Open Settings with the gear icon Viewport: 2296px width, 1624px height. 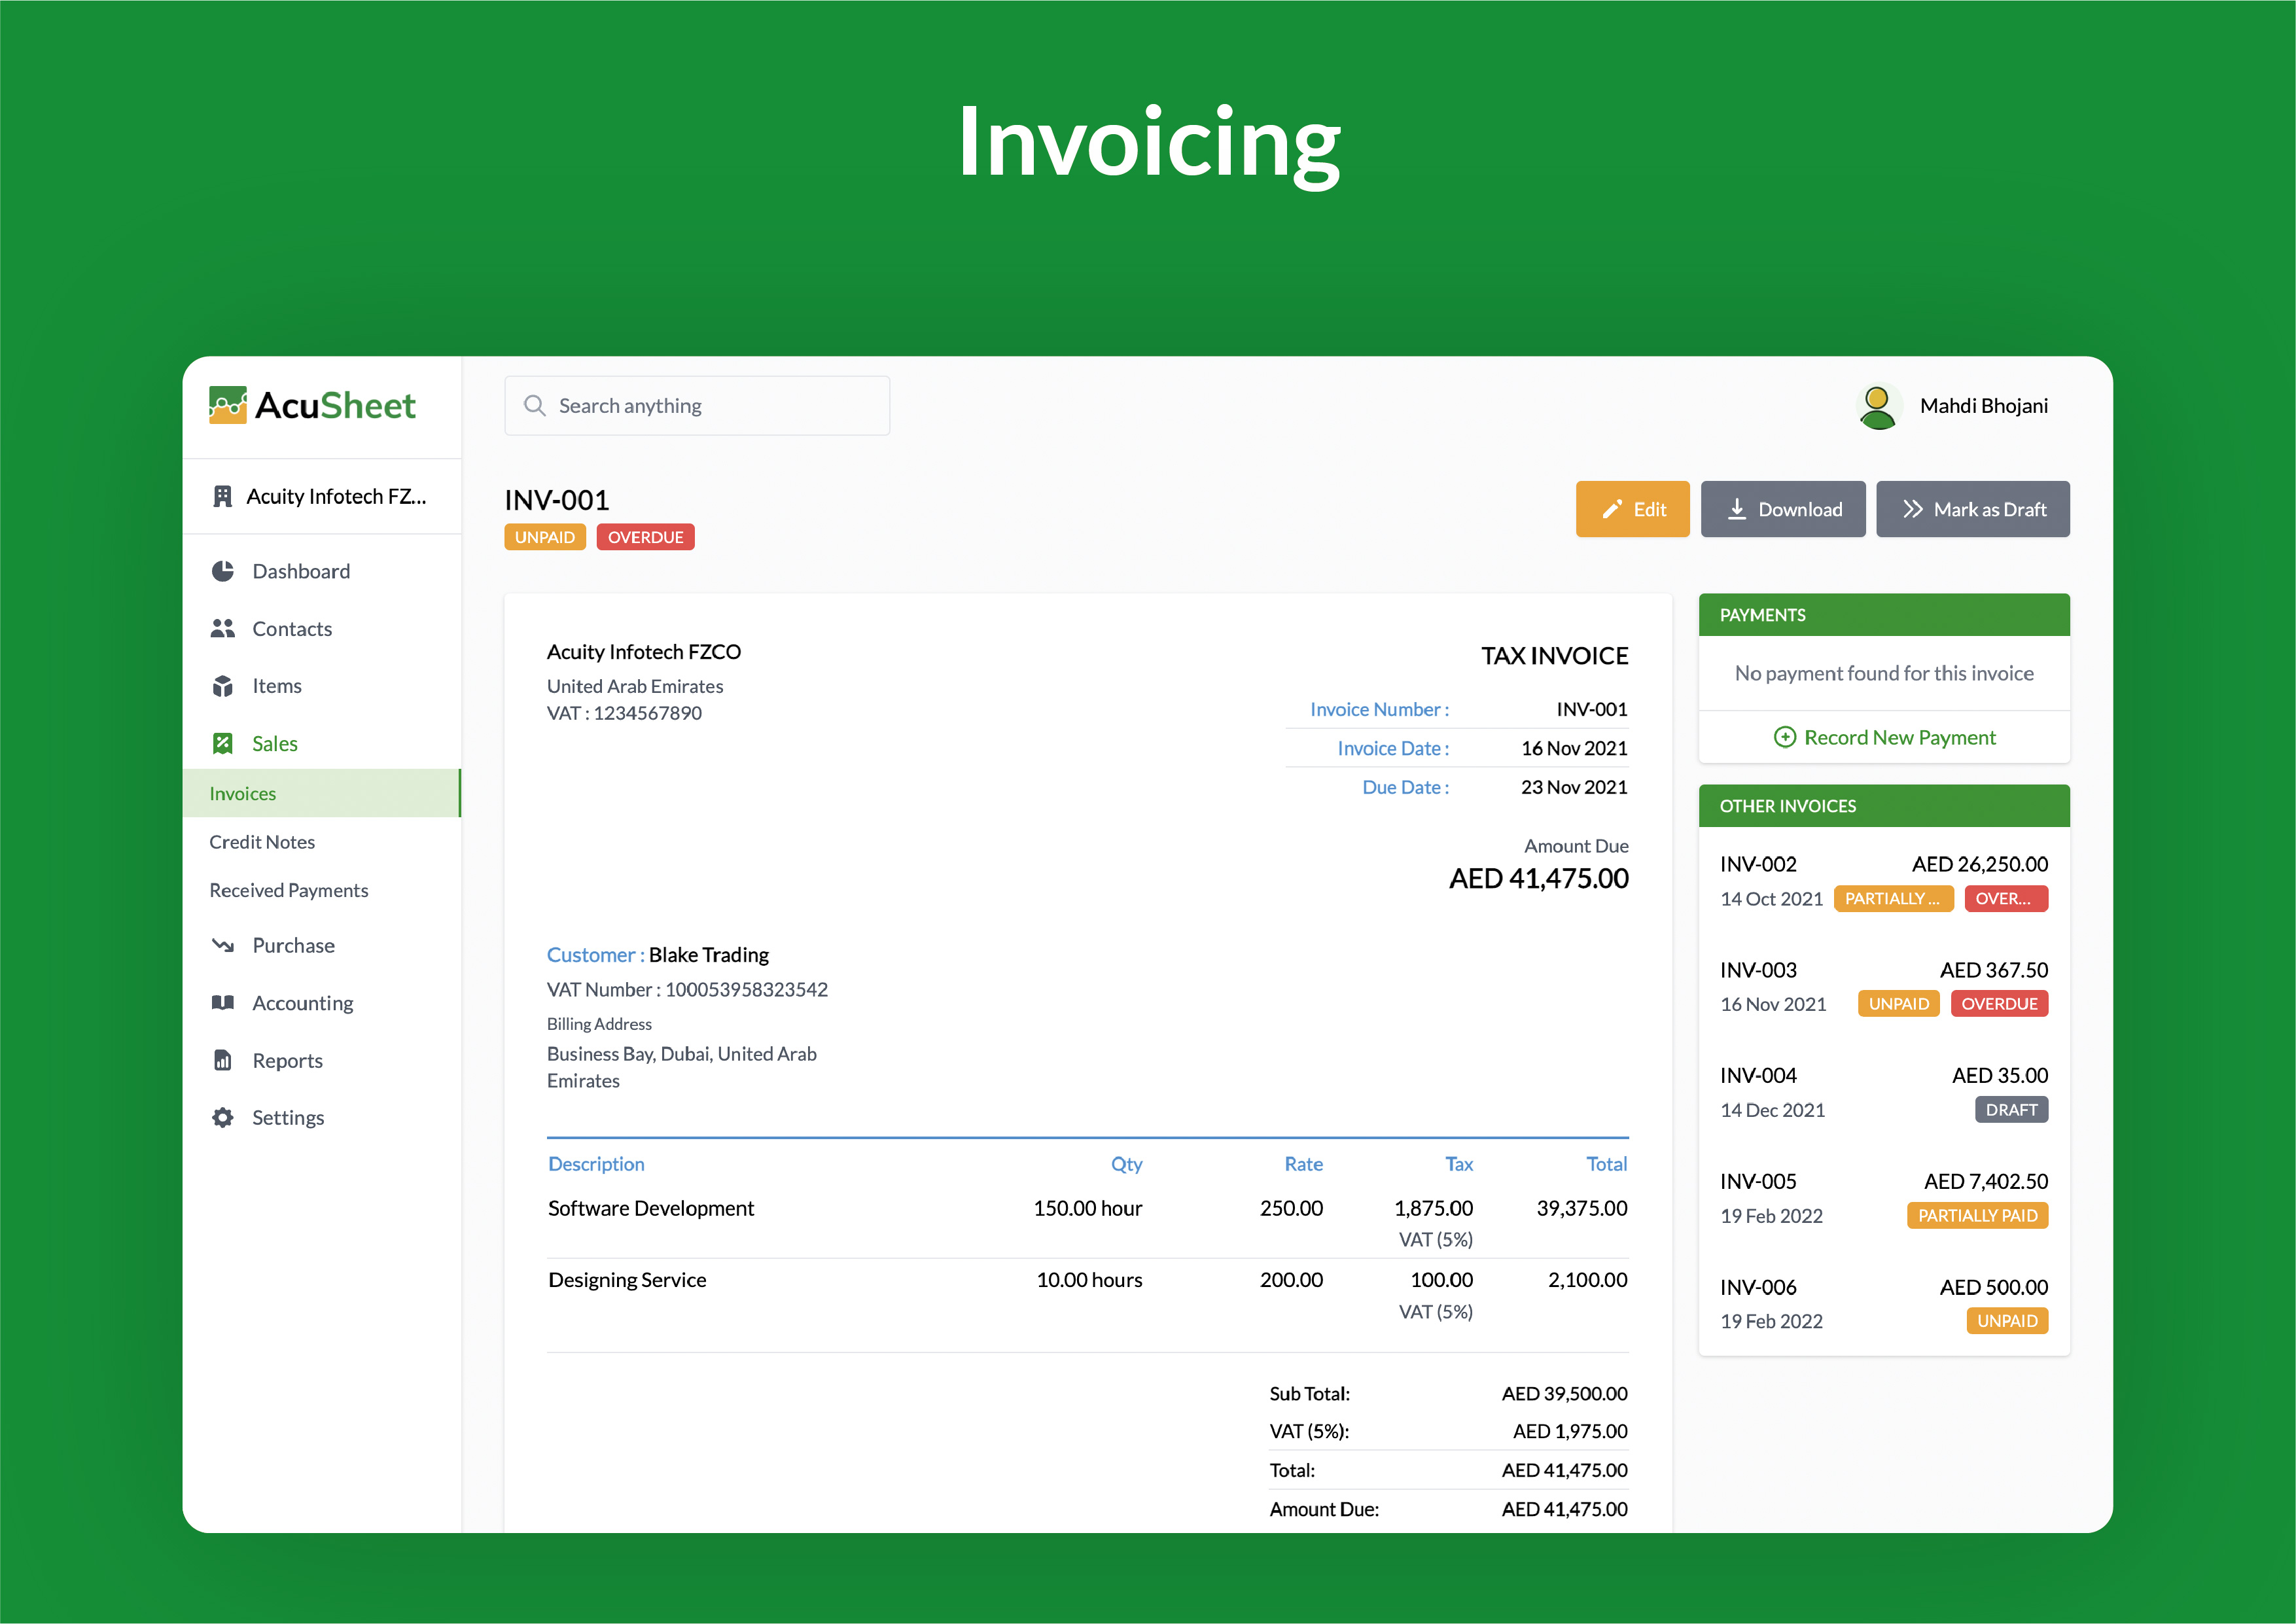tap(224, 1117)
